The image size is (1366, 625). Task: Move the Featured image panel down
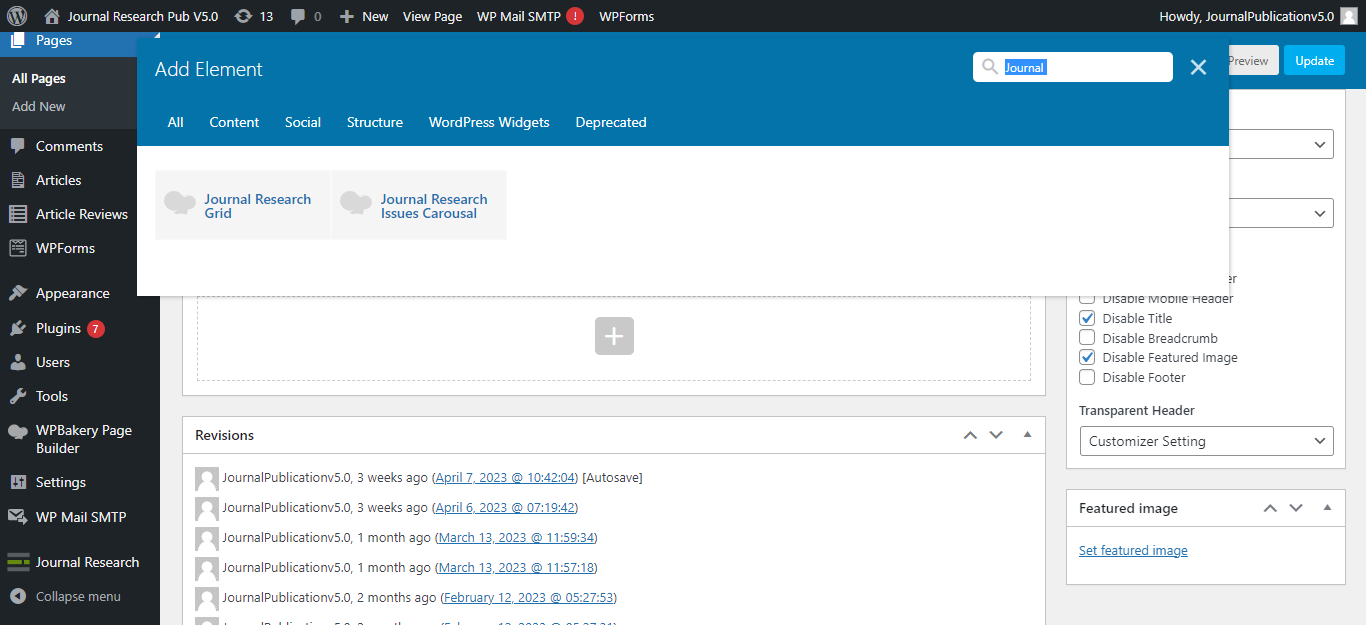(x=1296, y=508)
